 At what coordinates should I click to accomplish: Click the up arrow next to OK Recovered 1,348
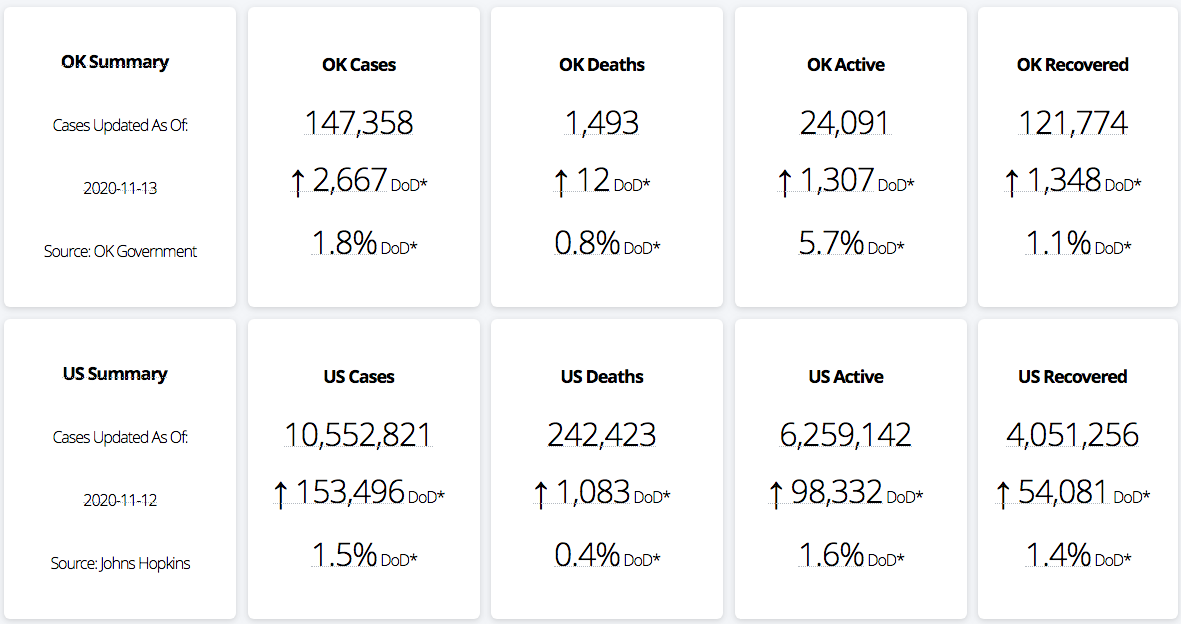coord(1011,182)
